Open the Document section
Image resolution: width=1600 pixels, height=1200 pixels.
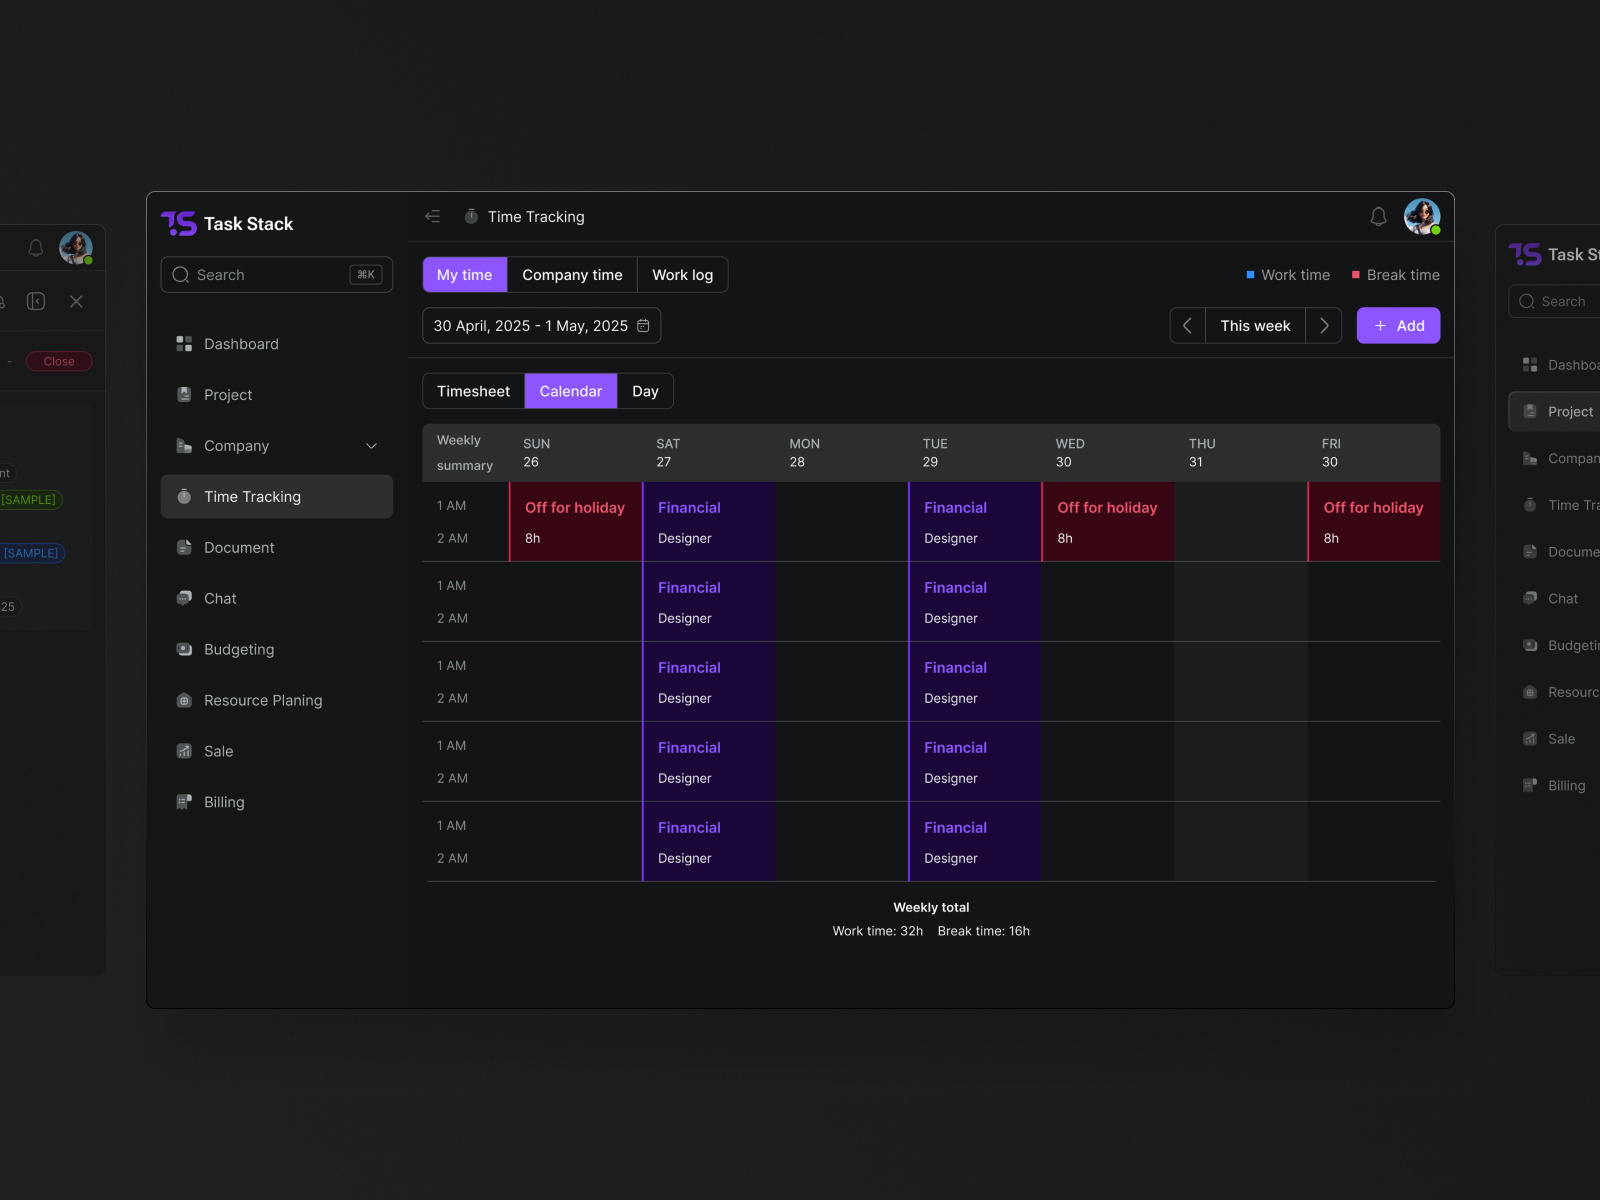click(x=238, y=547)
